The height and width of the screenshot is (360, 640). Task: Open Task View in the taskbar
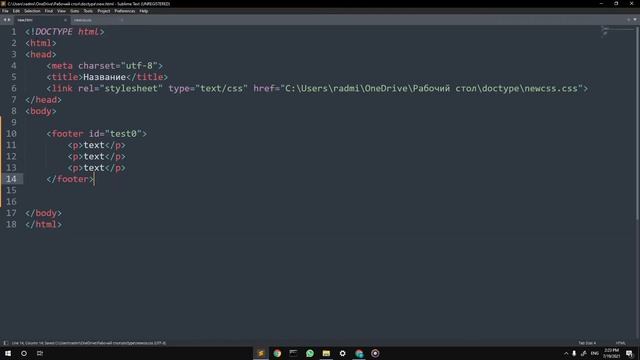point(40,353)
